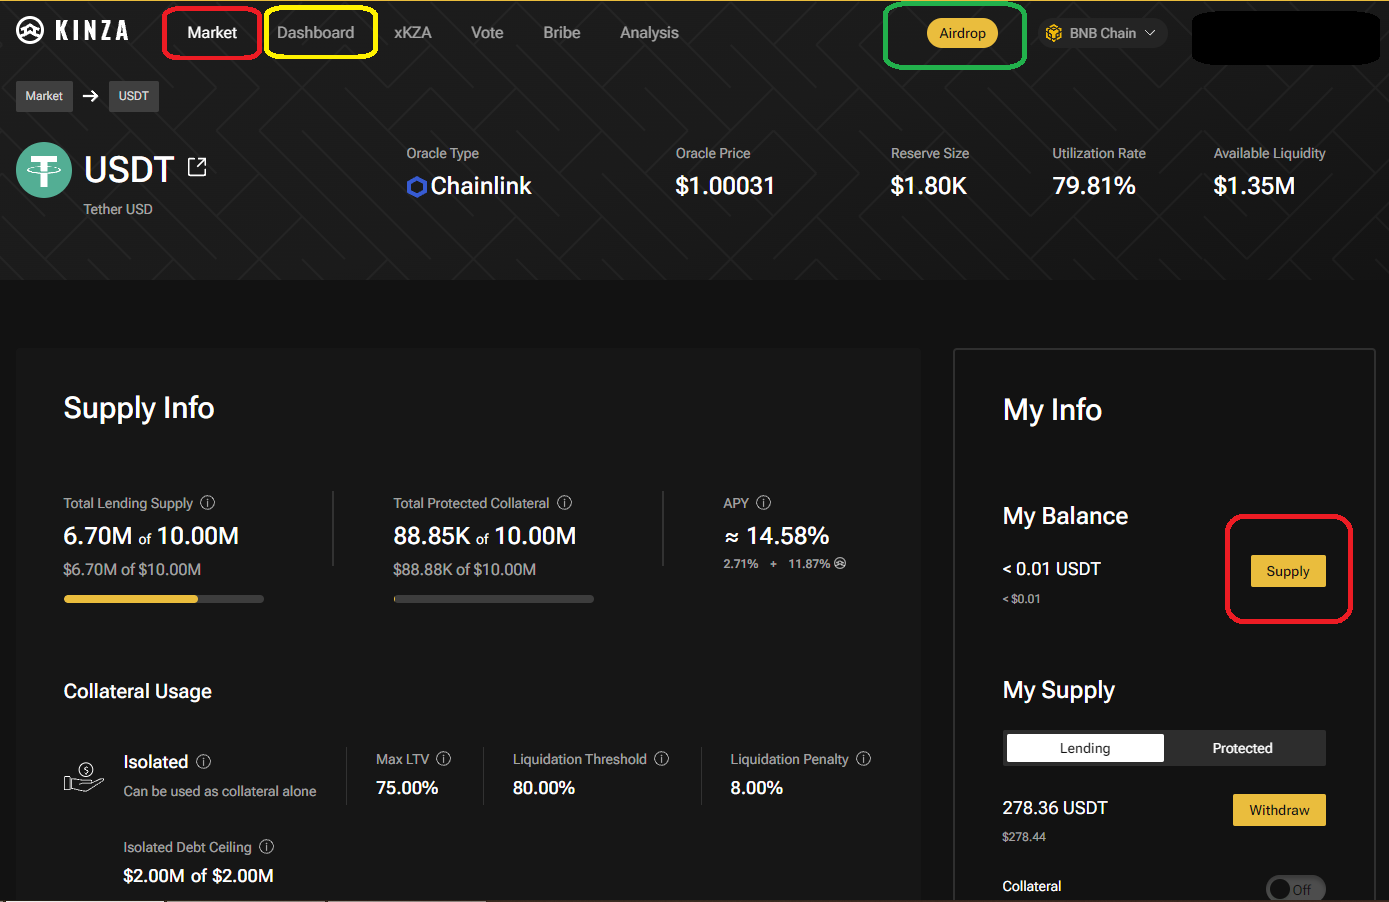Click the Market breadcrumb
1389x902 pixels.
click(44, 96)
